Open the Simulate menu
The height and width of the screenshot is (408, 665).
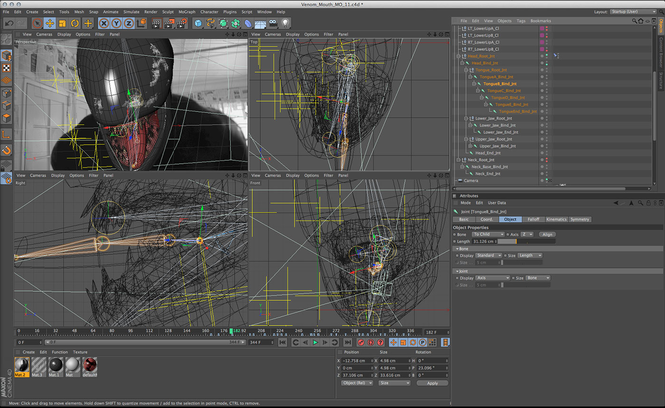click(x=131, y=12)
